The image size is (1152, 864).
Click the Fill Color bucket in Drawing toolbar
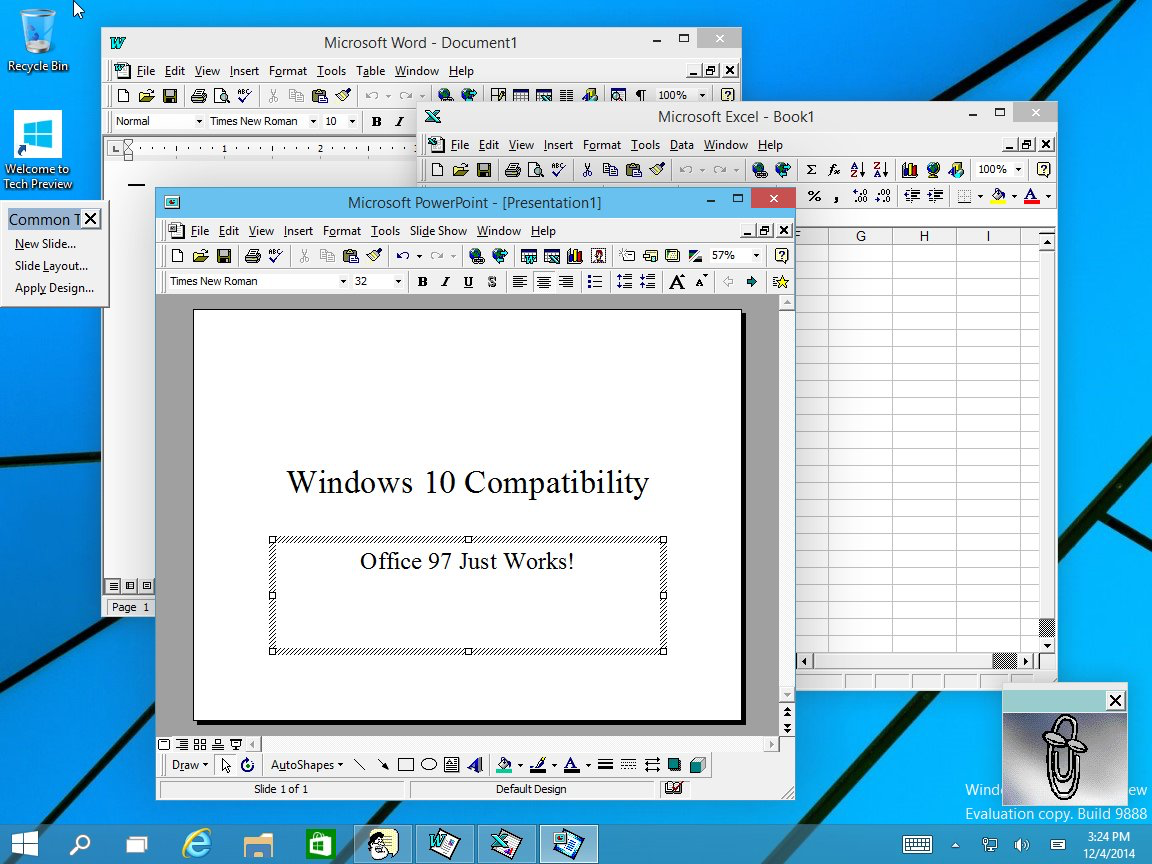coord(504,765)
